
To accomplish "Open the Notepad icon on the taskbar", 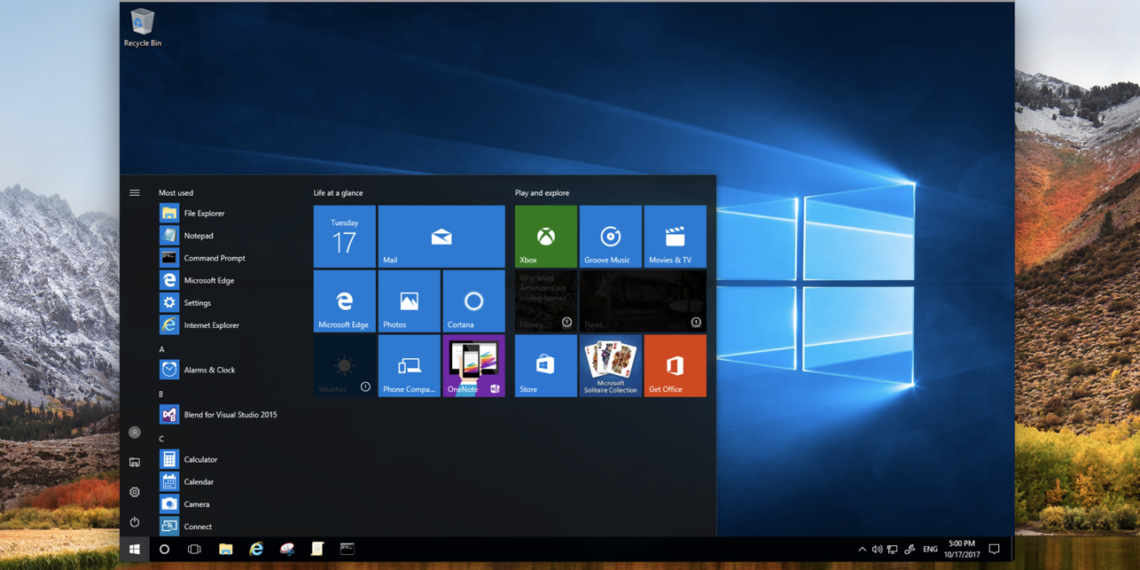I will (x=317, y=549).
